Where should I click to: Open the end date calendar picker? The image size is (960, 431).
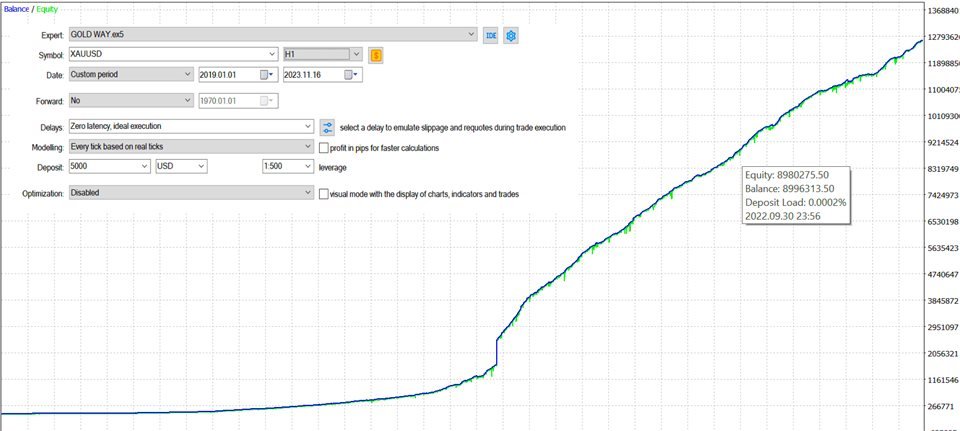point(349,75)
